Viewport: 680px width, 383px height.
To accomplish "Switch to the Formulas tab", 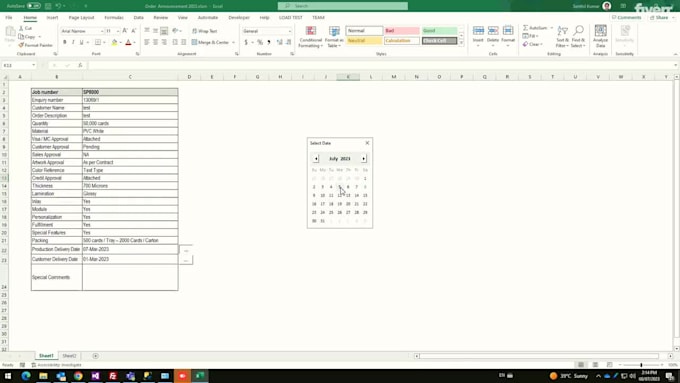I will pos(114,18).
